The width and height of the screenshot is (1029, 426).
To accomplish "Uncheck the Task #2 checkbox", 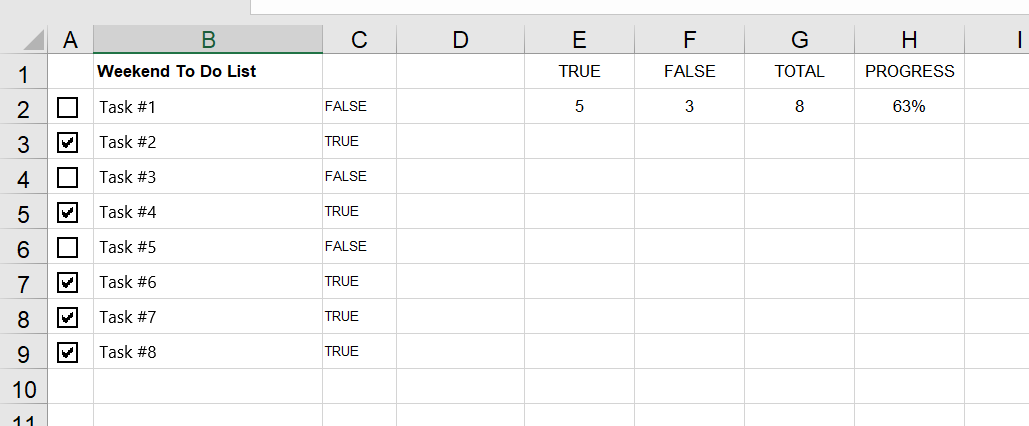I will [x=68, y=142].
